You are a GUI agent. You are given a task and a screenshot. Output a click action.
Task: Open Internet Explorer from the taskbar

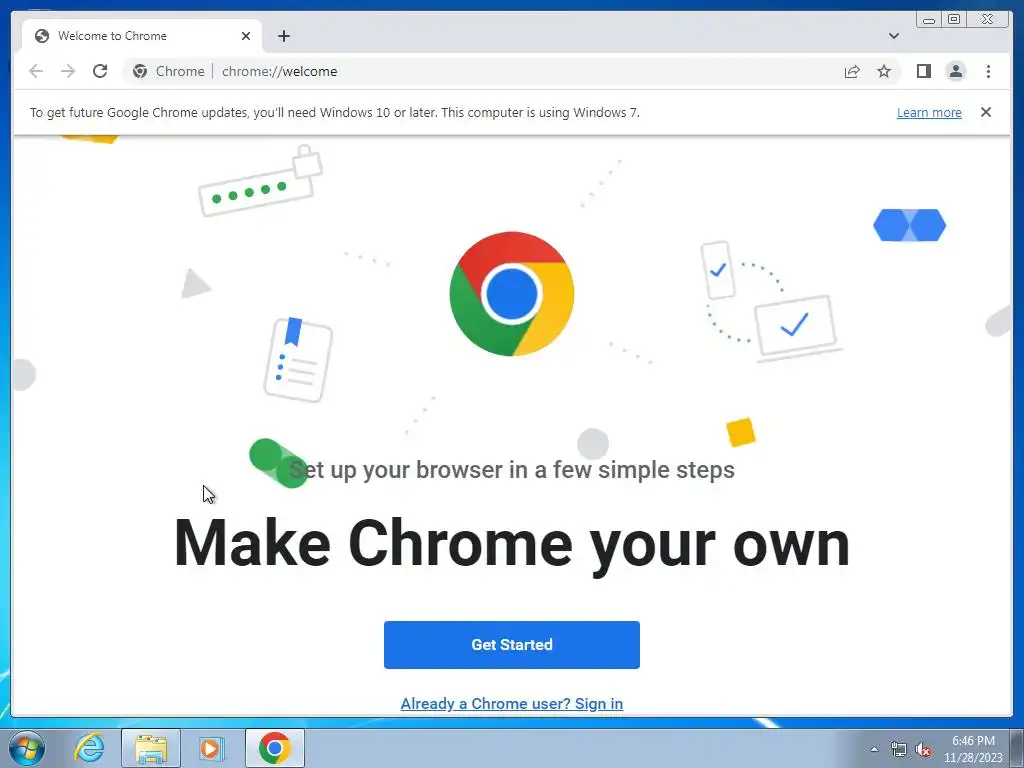click(x=89, y=748)
